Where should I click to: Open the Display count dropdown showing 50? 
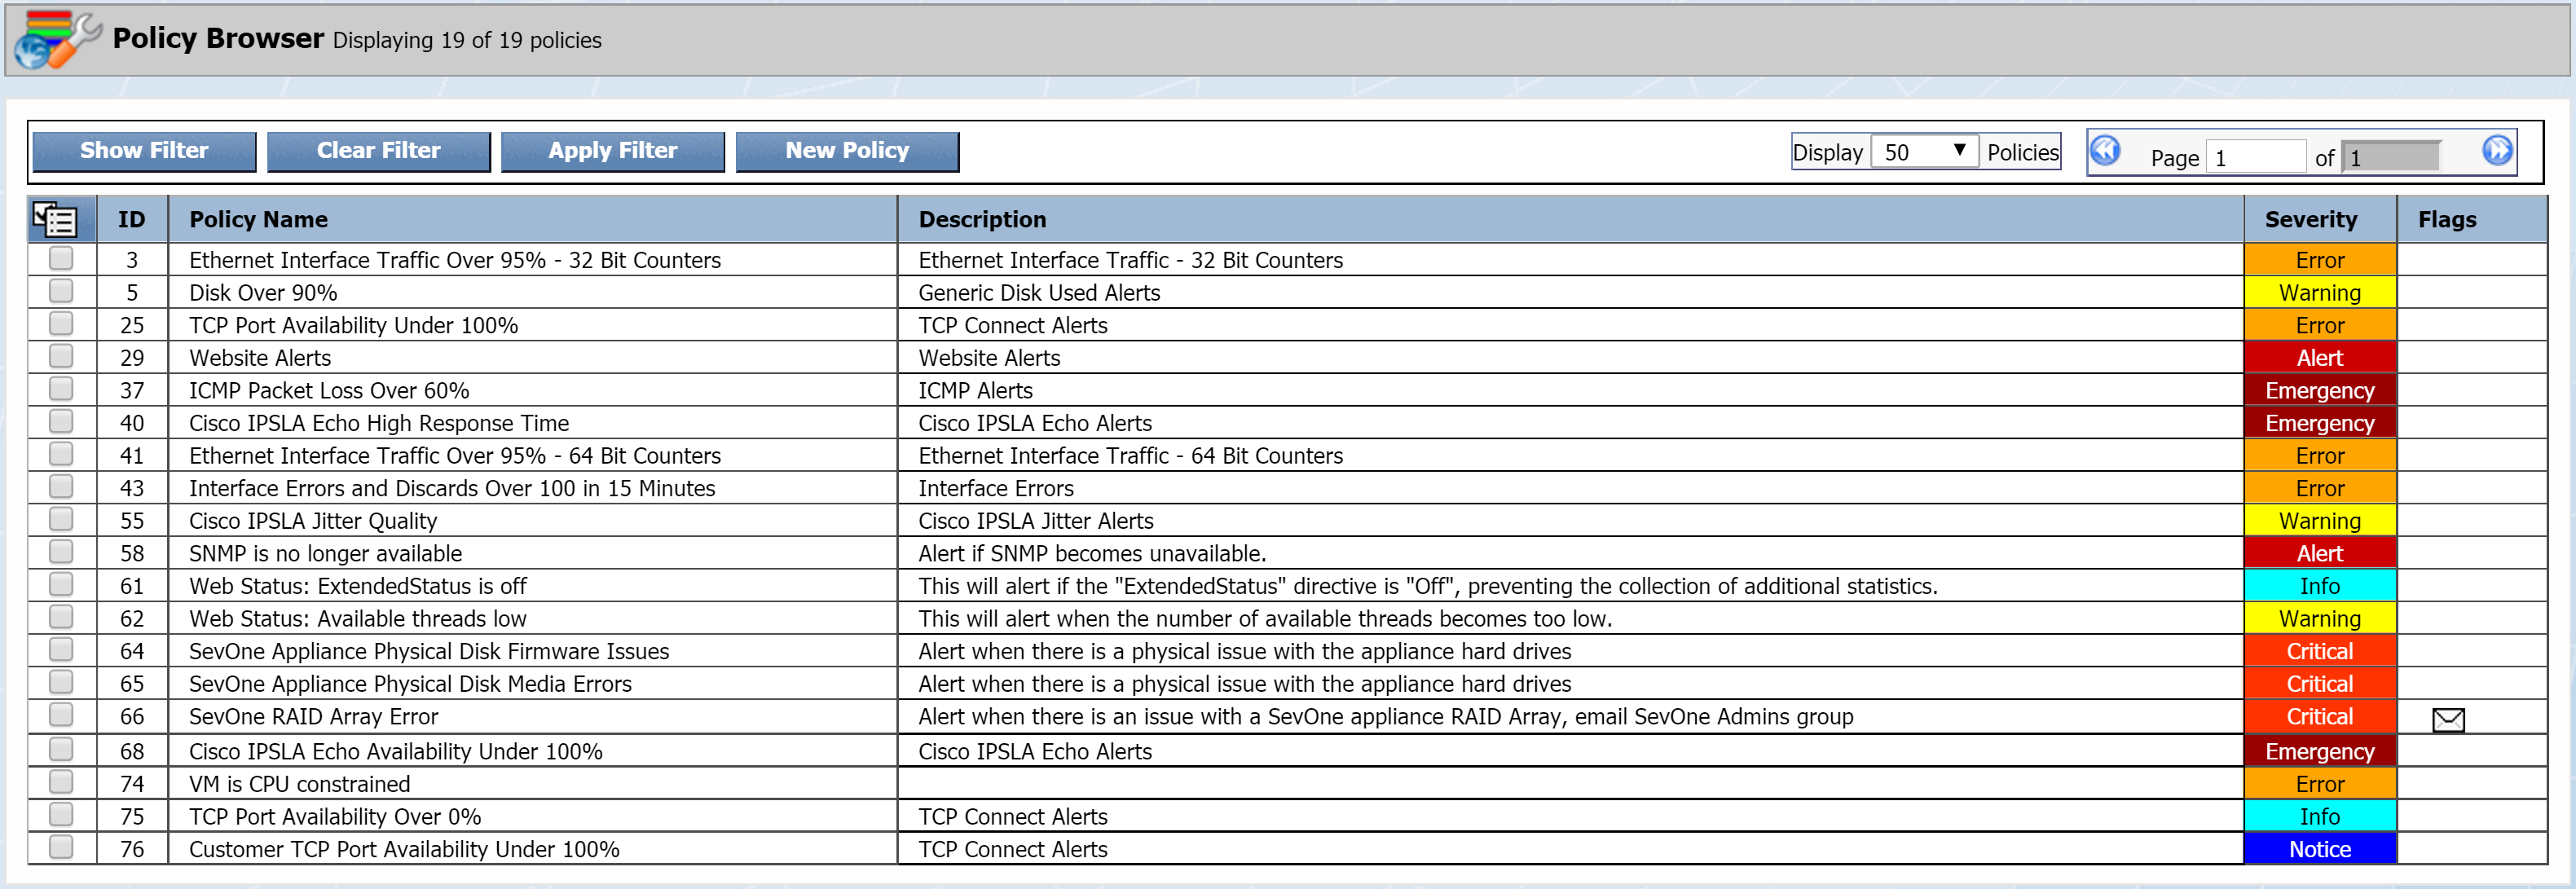(x=1923, y=152)
